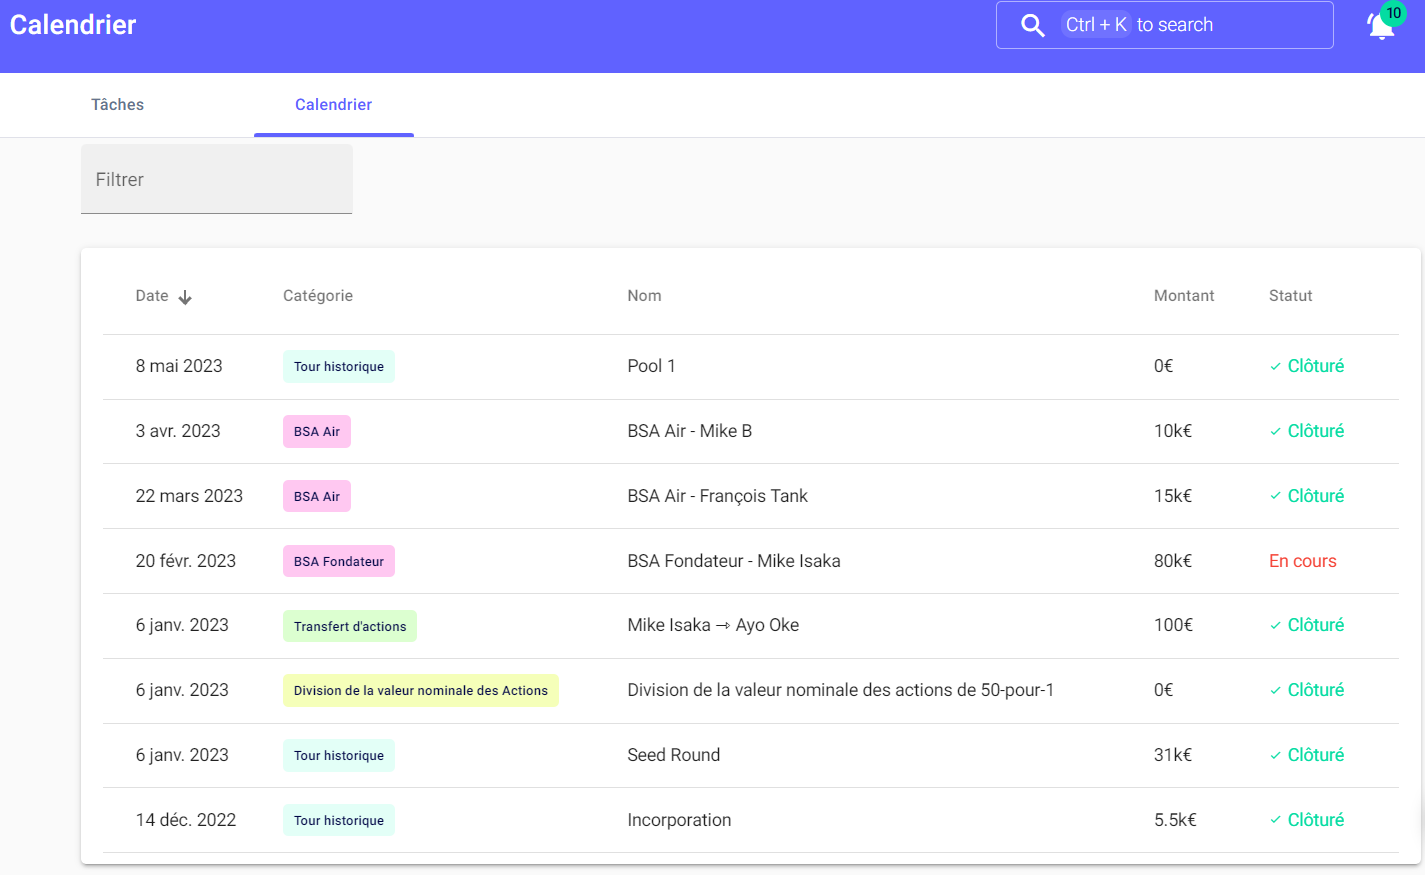Click into the Filtrer input field
Screen dimensions: 1425x875
tap(216, 180)
